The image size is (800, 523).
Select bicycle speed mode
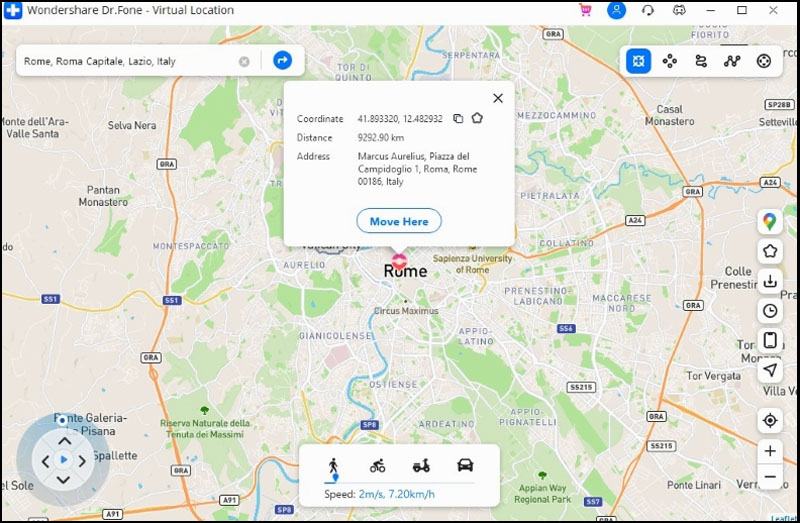tap(378, 465)
